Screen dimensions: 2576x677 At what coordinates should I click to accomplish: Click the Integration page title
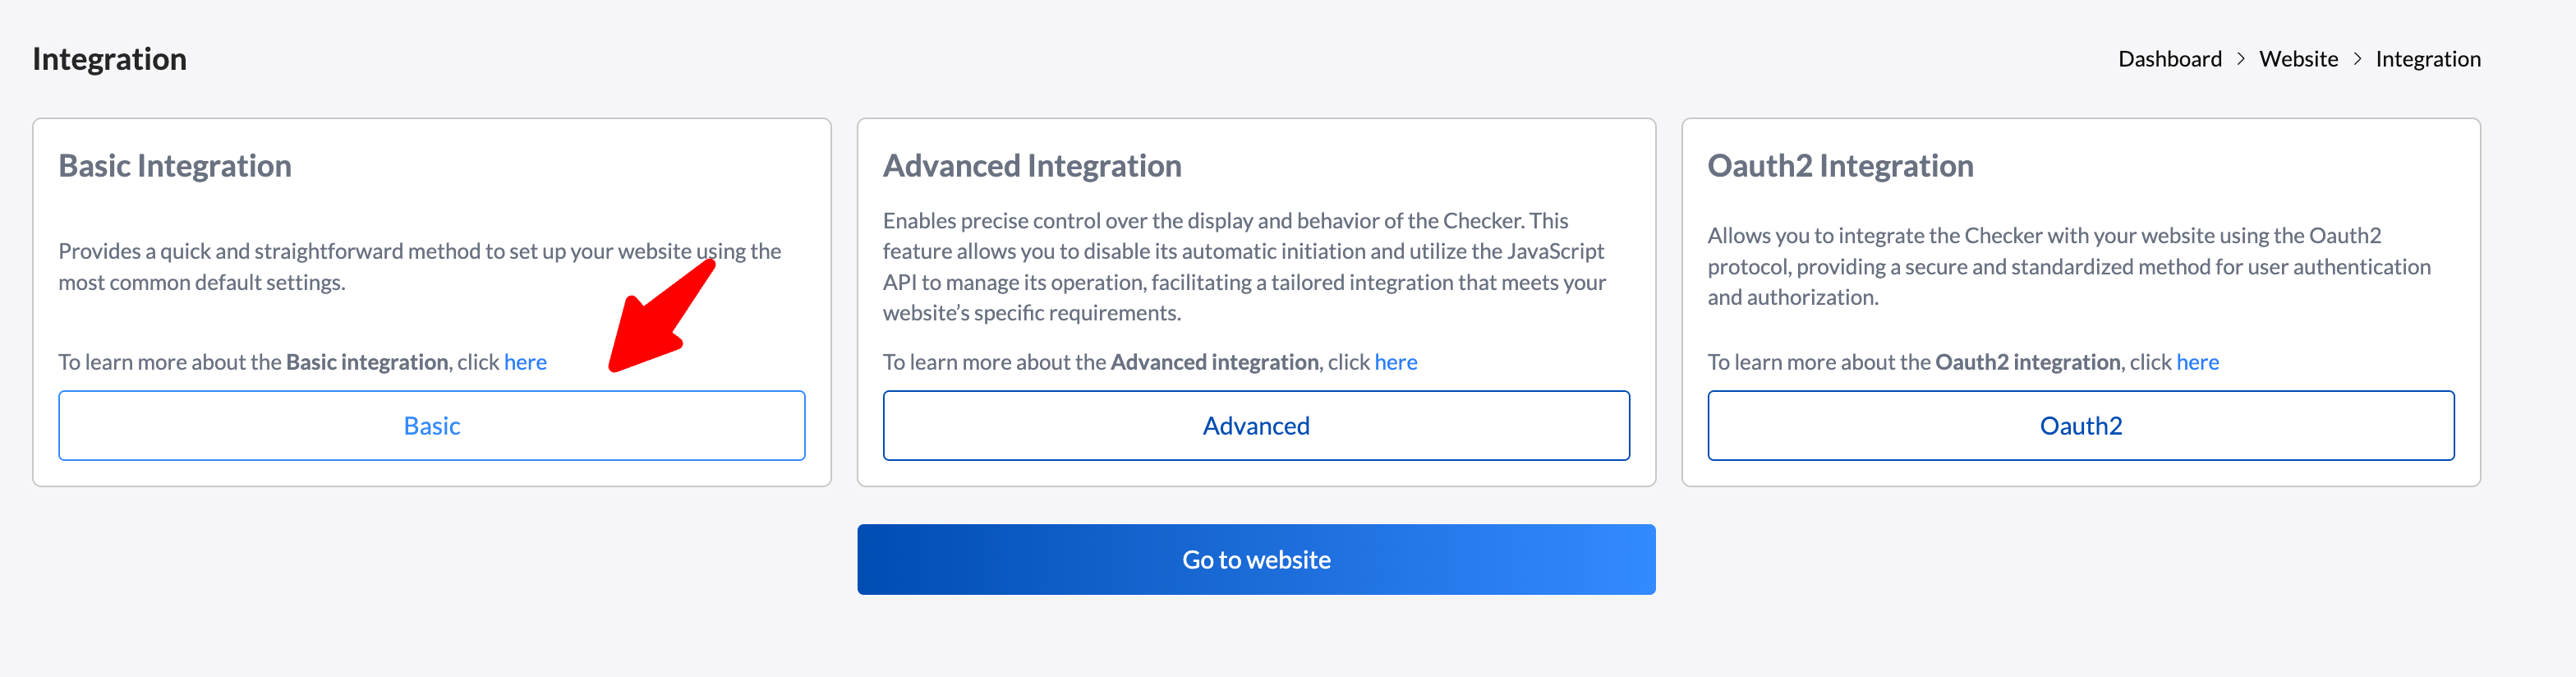(110, 59)
